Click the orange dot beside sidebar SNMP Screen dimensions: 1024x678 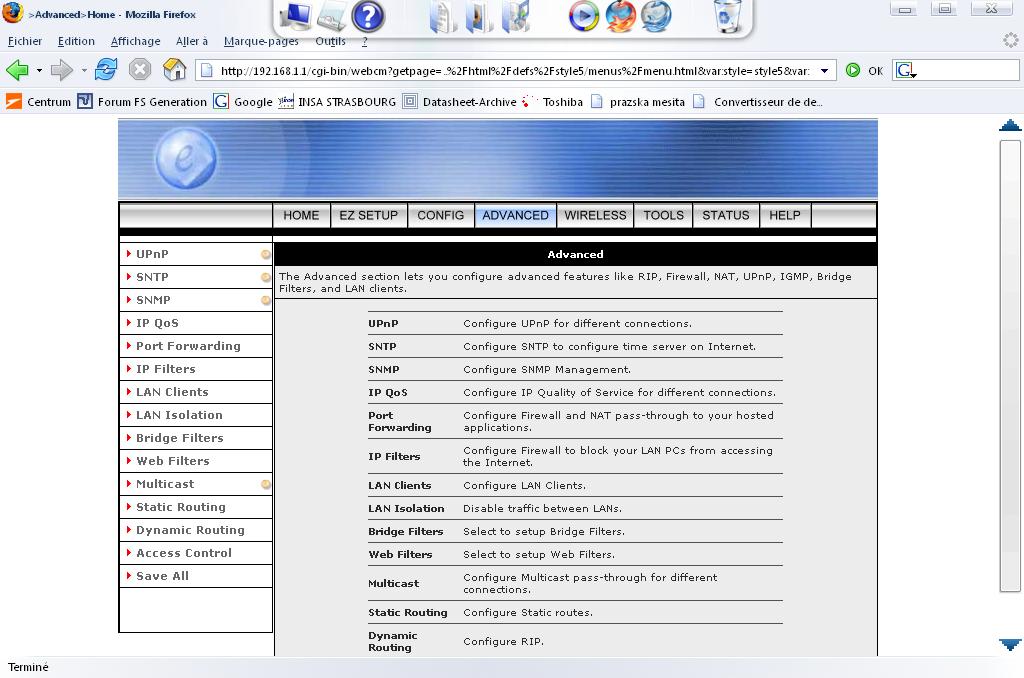coord(266,300)
